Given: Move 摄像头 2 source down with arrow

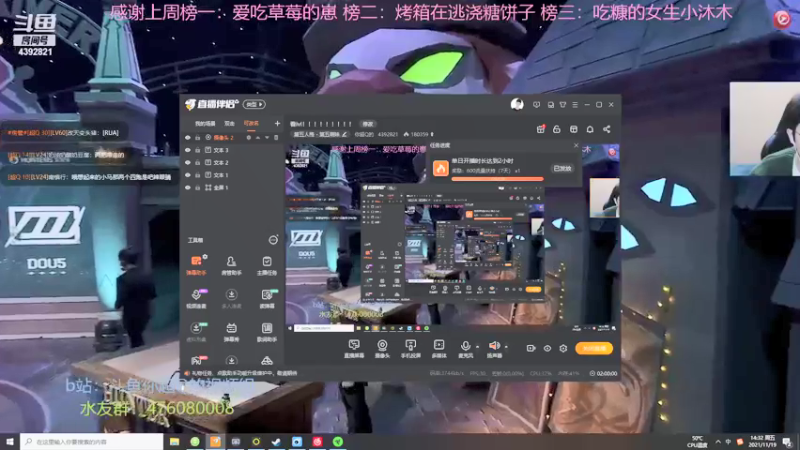Looking at the screenshot, I should pos(267,138).
